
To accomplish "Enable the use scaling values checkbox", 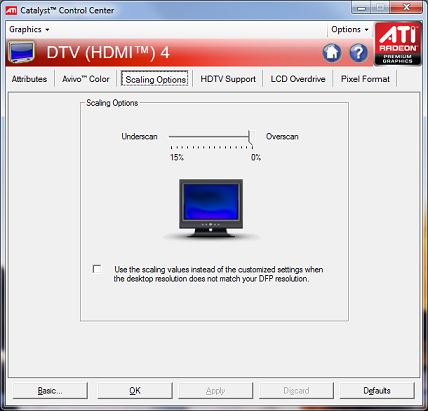I will (x=97, y=269).
